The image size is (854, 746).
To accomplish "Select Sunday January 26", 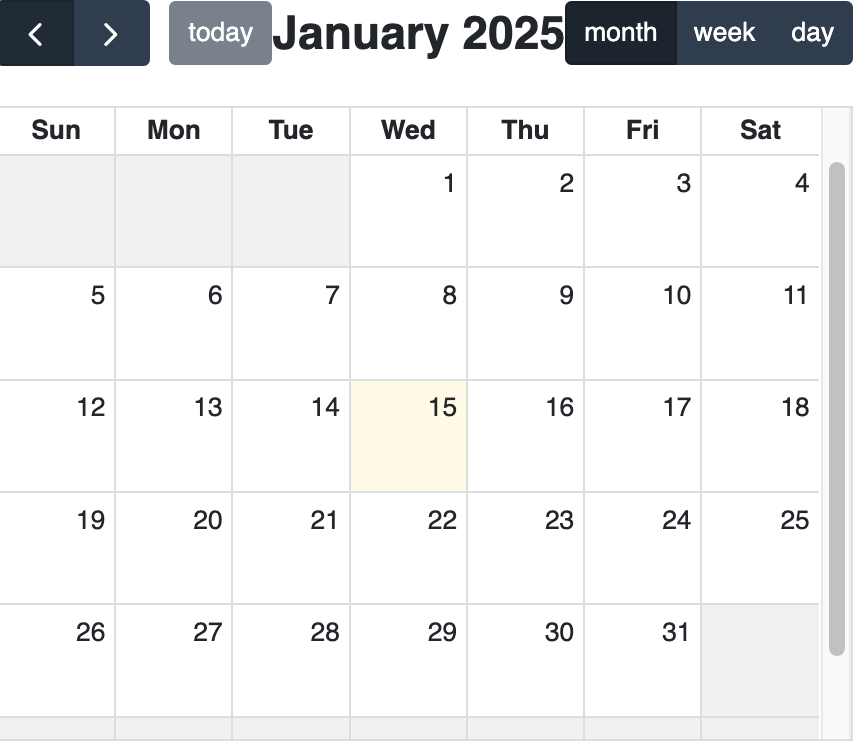I will [56, 661].
